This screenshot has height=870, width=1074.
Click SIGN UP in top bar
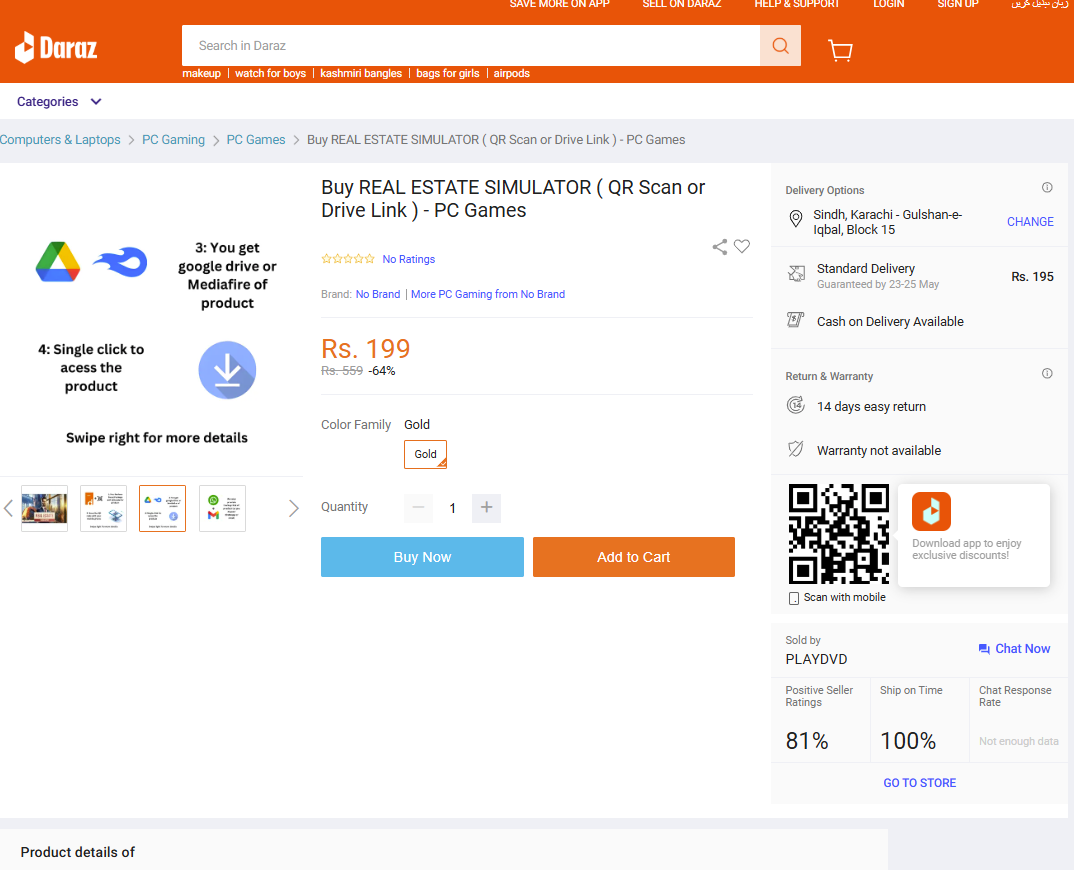coord(958,4)
